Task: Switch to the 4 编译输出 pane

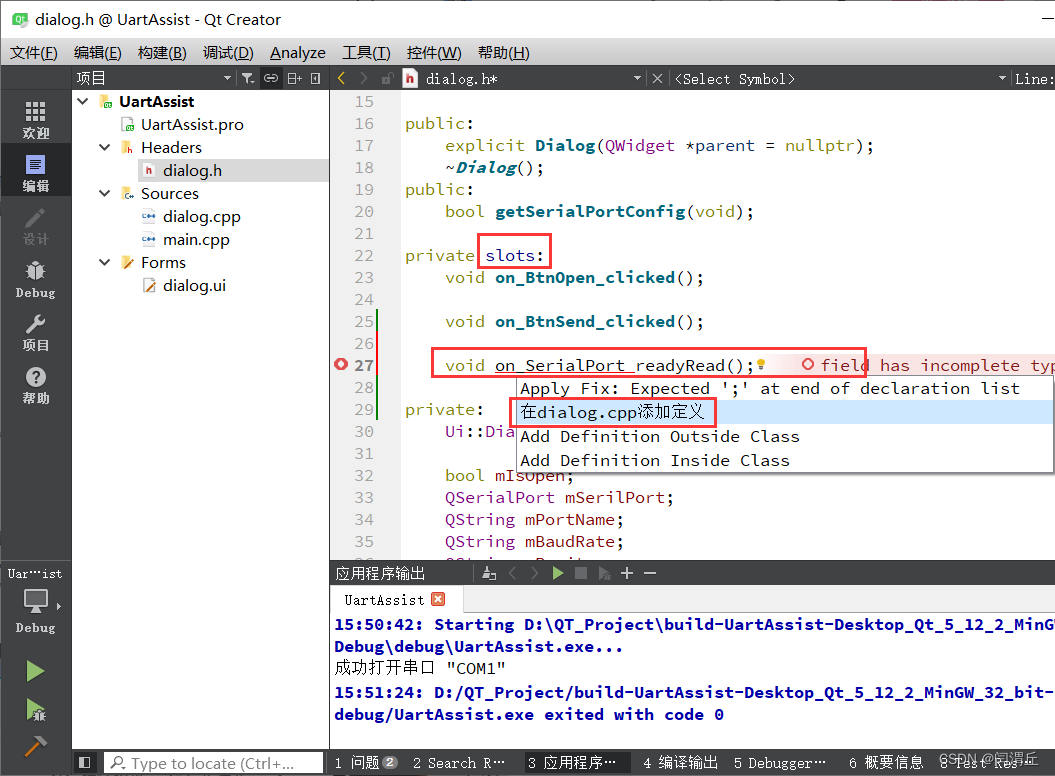Action: pos(680,763)
